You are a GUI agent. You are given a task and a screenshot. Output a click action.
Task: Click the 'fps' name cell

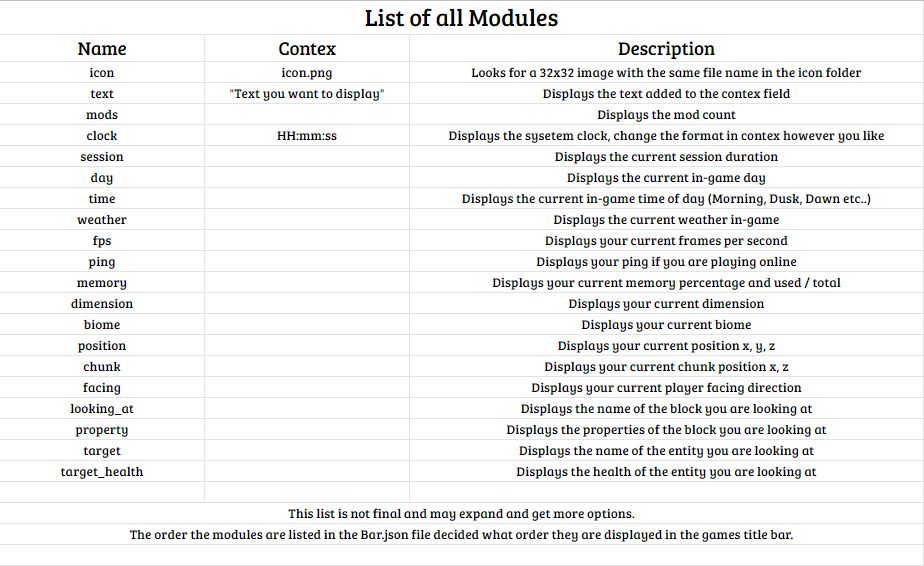(x=102, y=241)
